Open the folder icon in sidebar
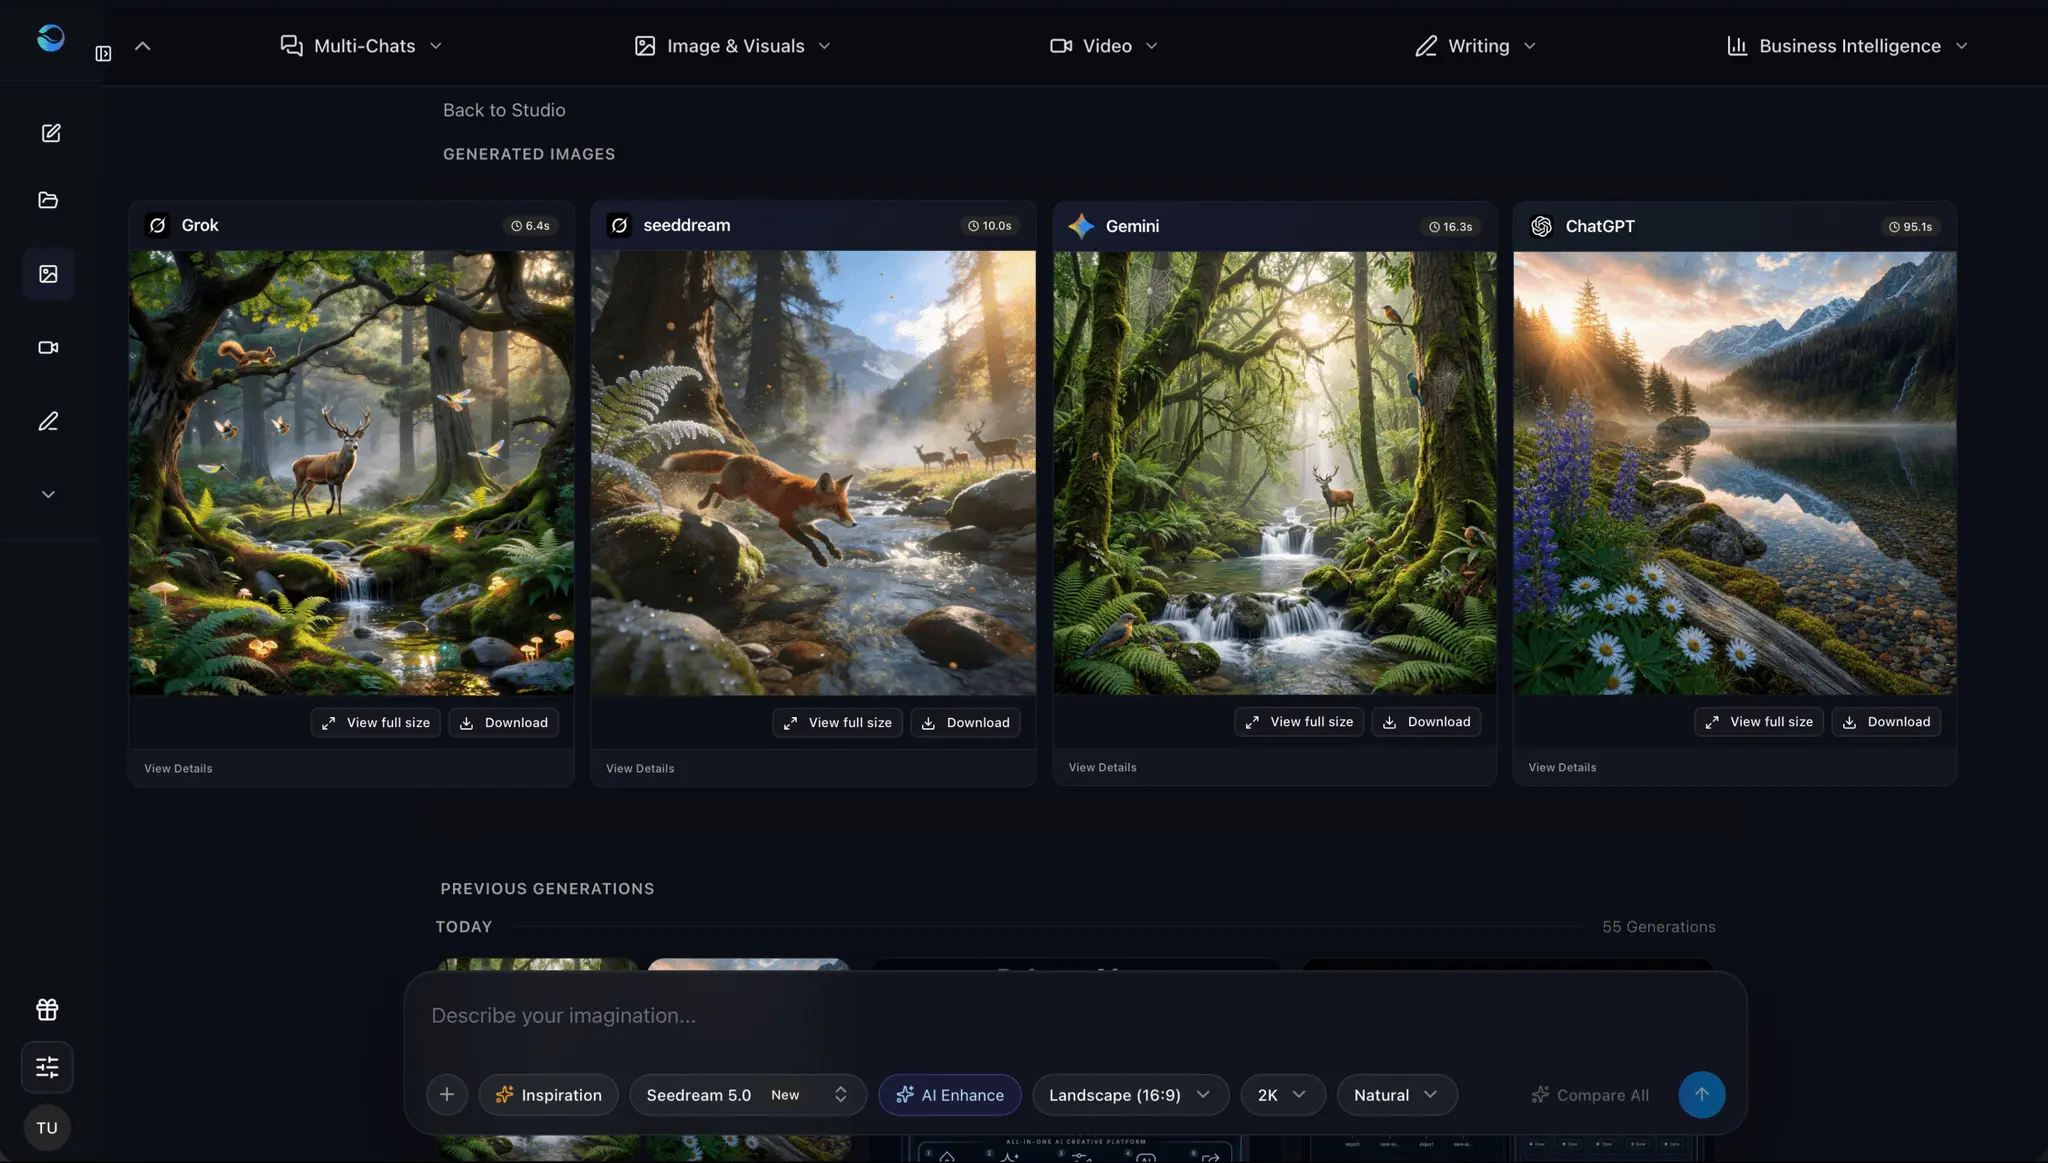This screenshot has width=2048, height=1163. pos(48,200)
